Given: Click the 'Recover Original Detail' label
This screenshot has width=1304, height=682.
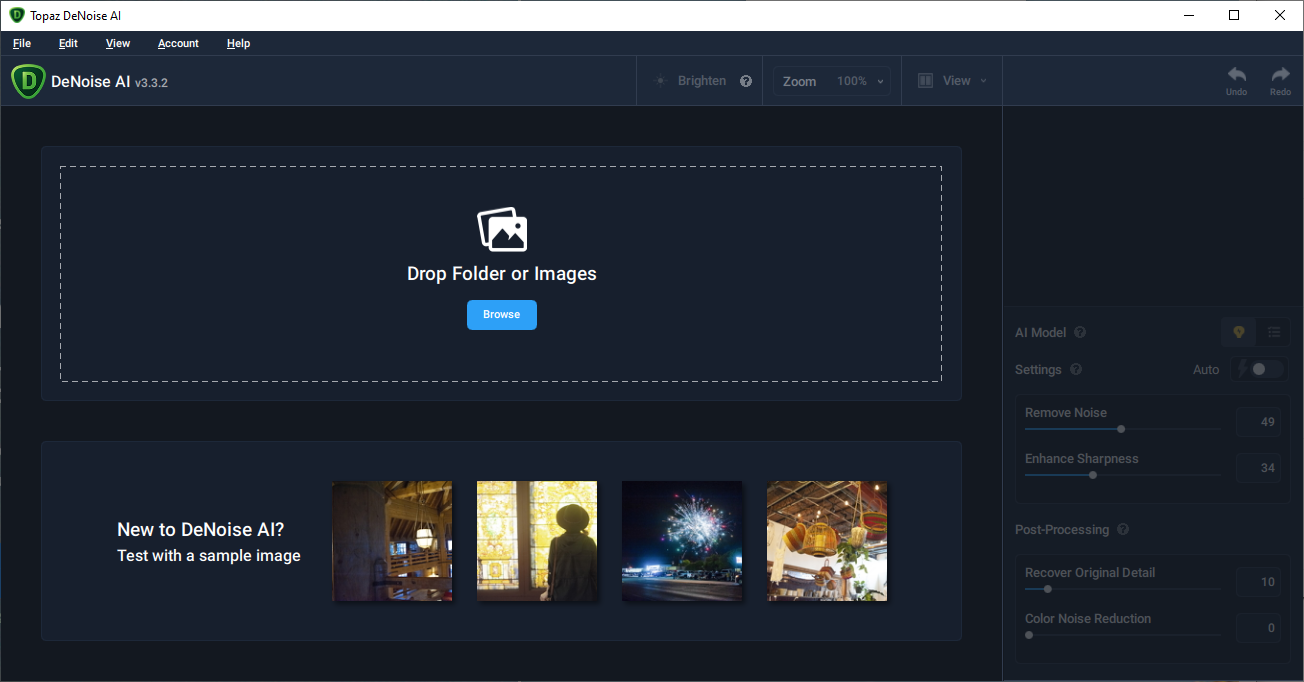Looking at the screenshot, I should 1090,573.
